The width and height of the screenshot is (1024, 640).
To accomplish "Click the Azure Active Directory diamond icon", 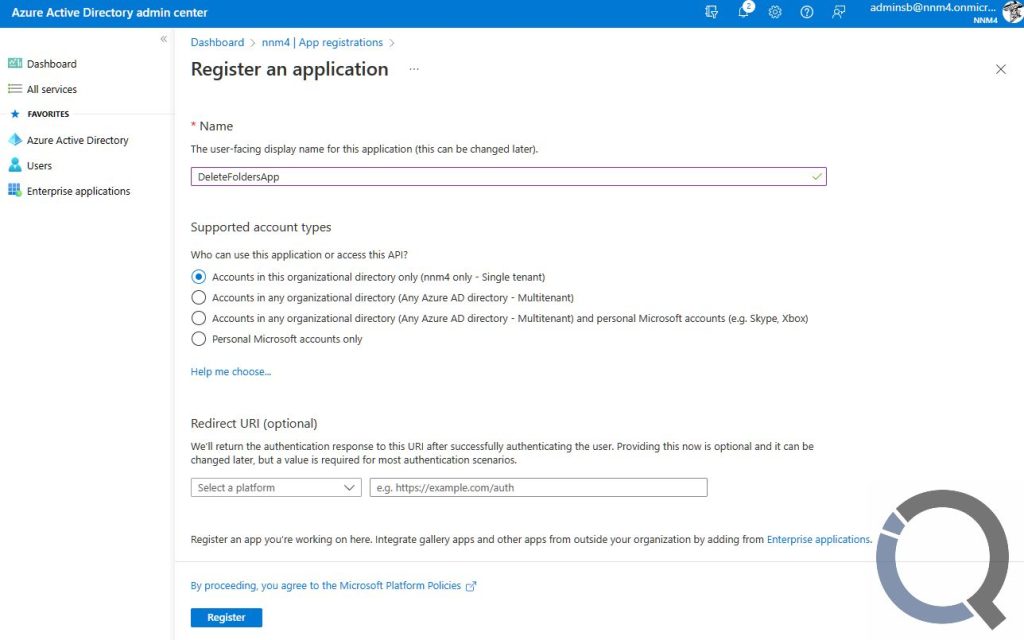I will pos(15,140).
